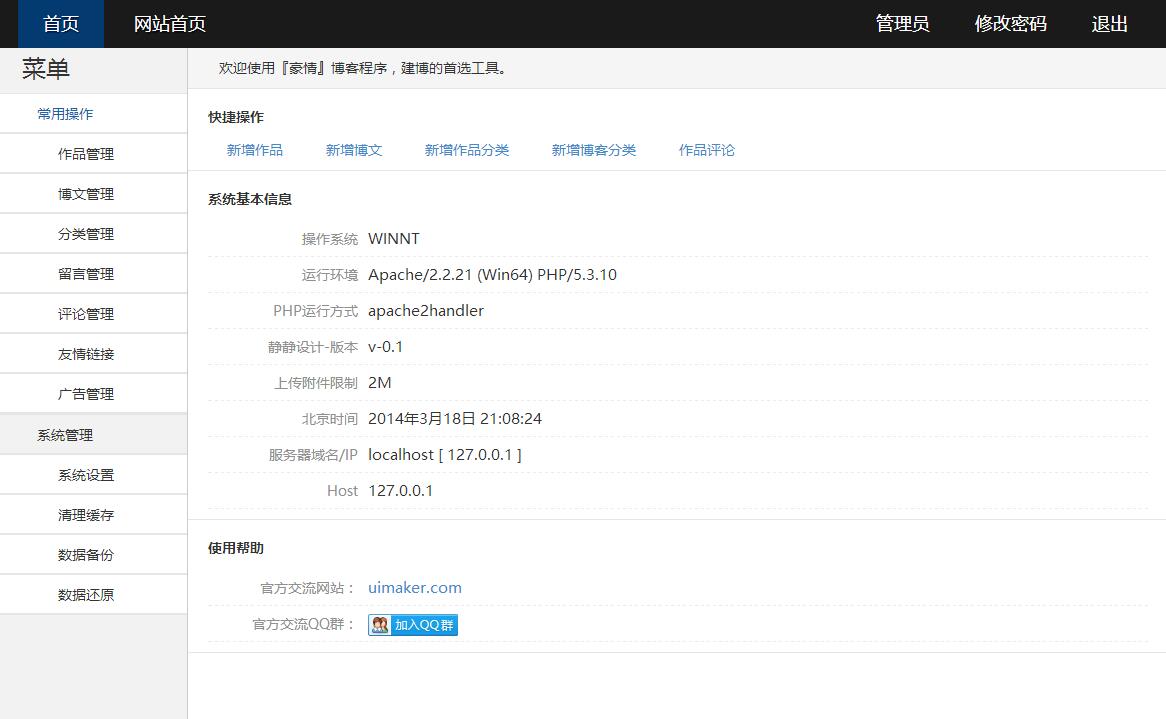
Task: Collapse the 系统管理 menu section
Action: tap(66, 435)
